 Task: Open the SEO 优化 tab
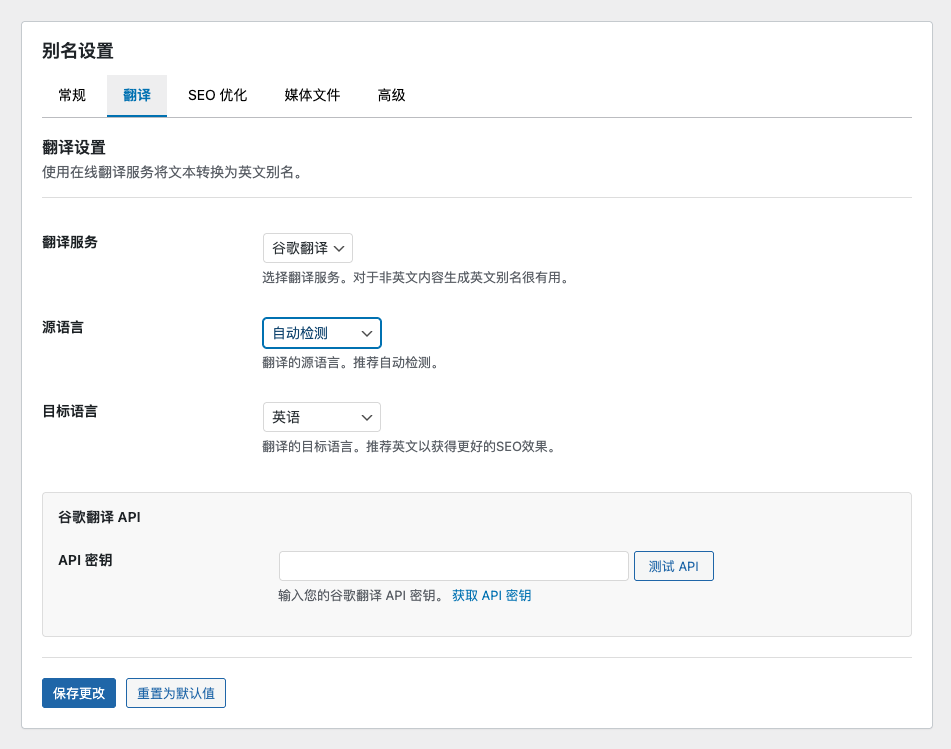click(217, 96)
